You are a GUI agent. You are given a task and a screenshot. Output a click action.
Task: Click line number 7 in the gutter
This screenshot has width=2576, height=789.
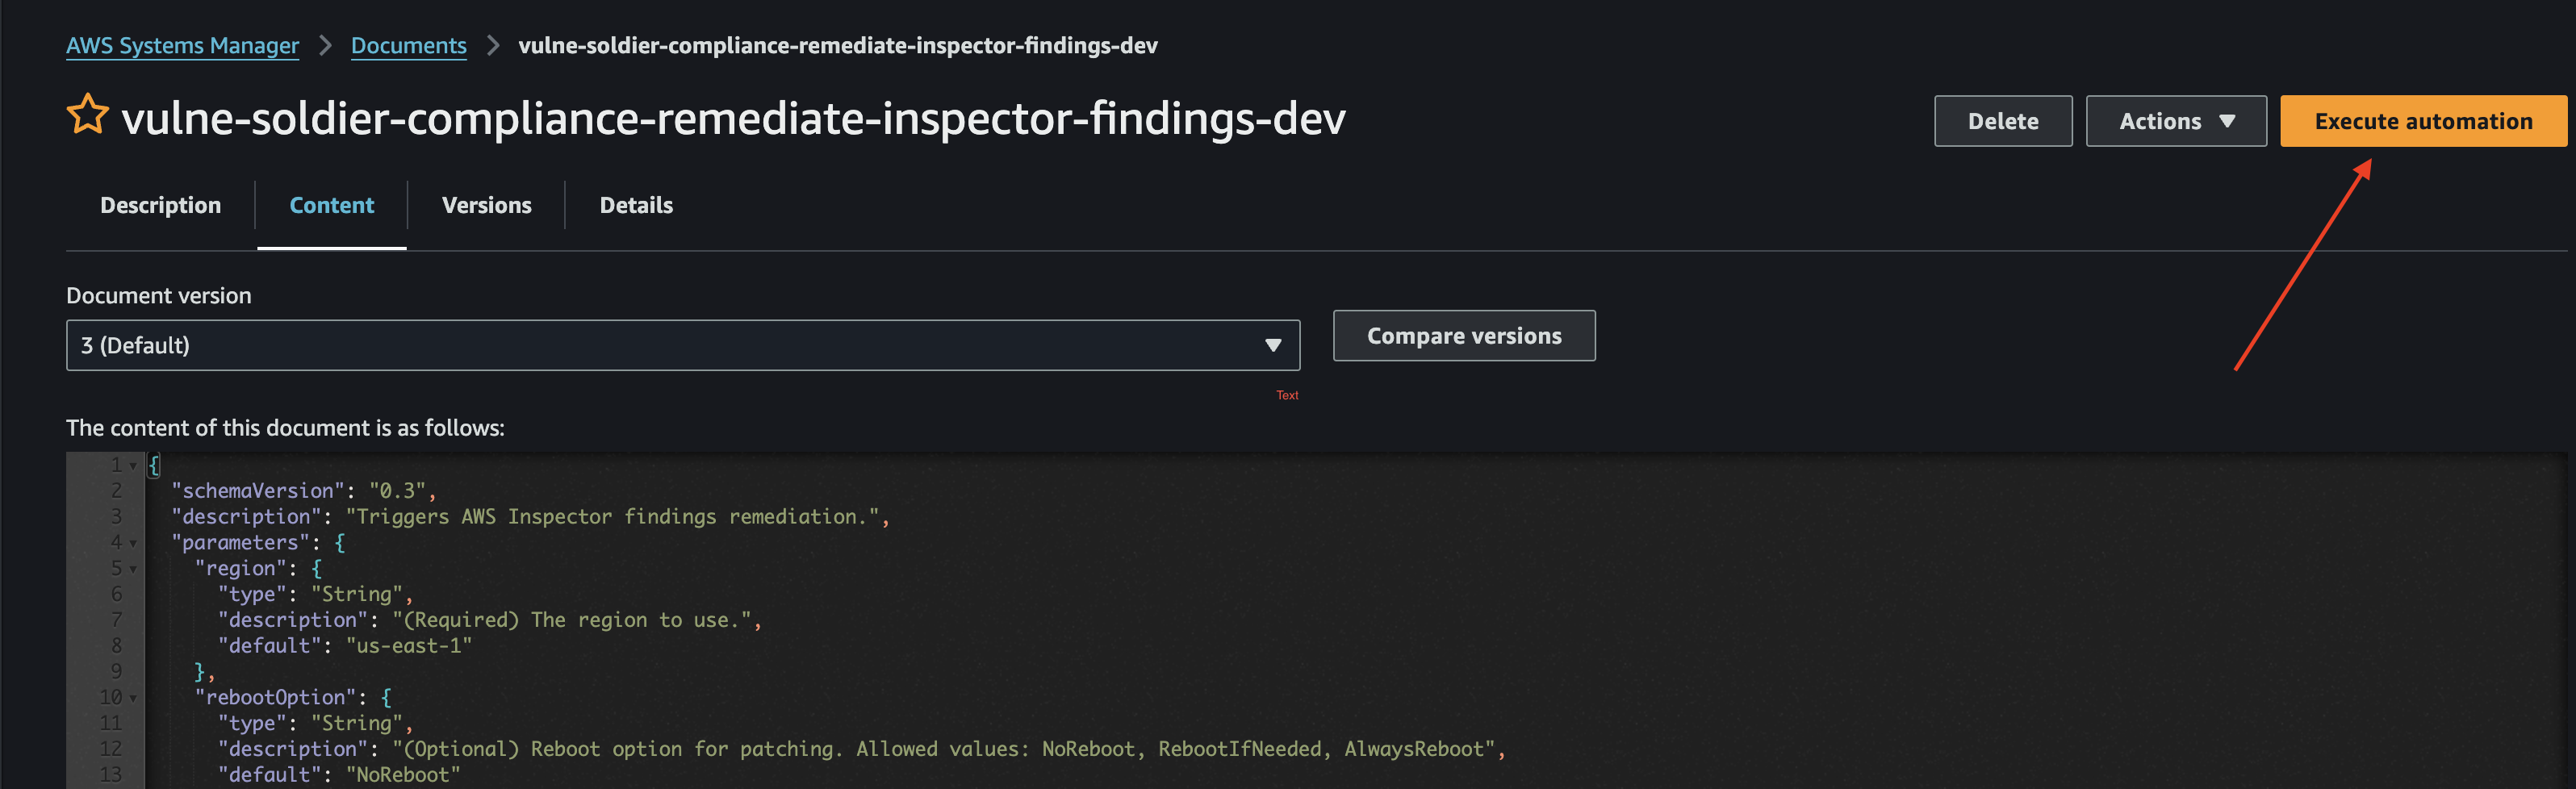coord(116,619)
